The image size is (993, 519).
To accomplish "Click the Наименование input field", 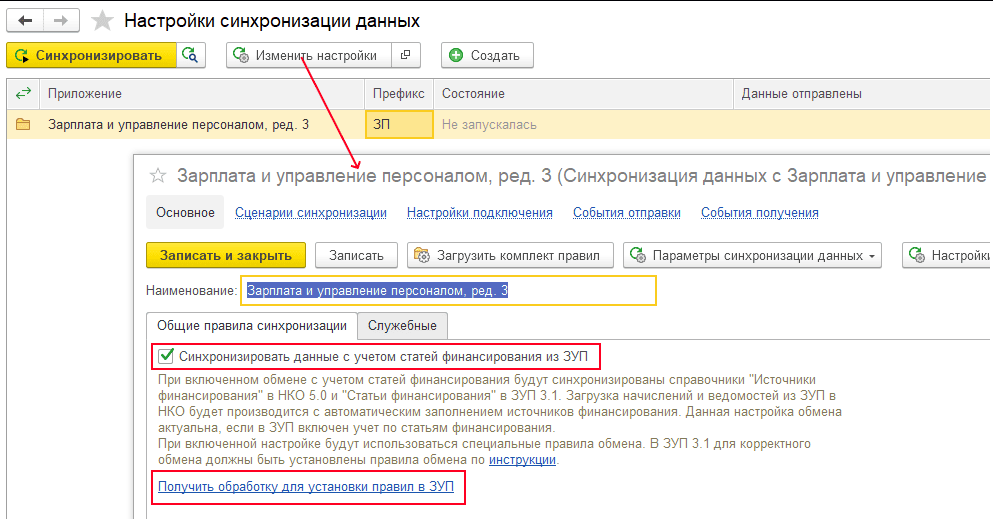I will point(448,291).
